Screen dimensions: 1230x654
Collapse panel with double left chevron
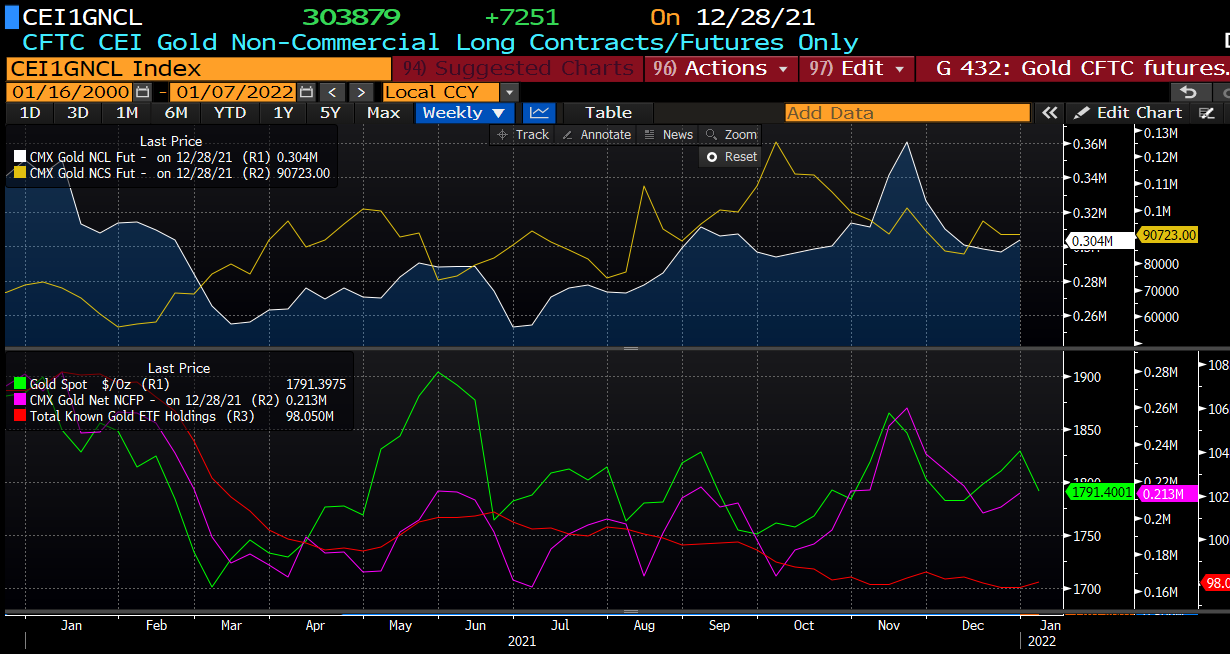click(x=1049, y=113)
